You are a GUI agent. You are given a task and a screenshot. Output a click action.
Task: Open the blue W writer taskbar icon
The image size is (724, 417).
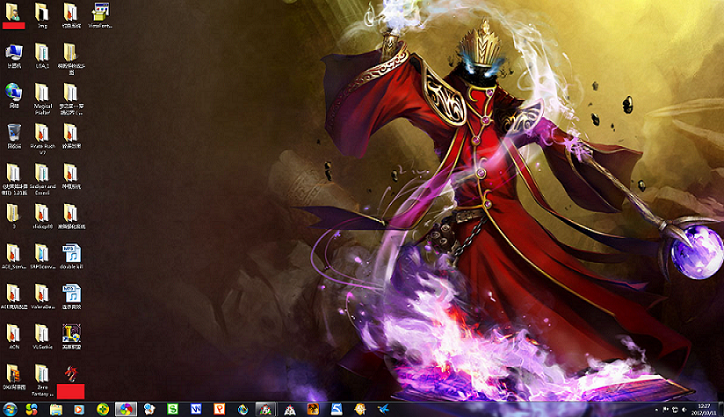pos(196,409)
